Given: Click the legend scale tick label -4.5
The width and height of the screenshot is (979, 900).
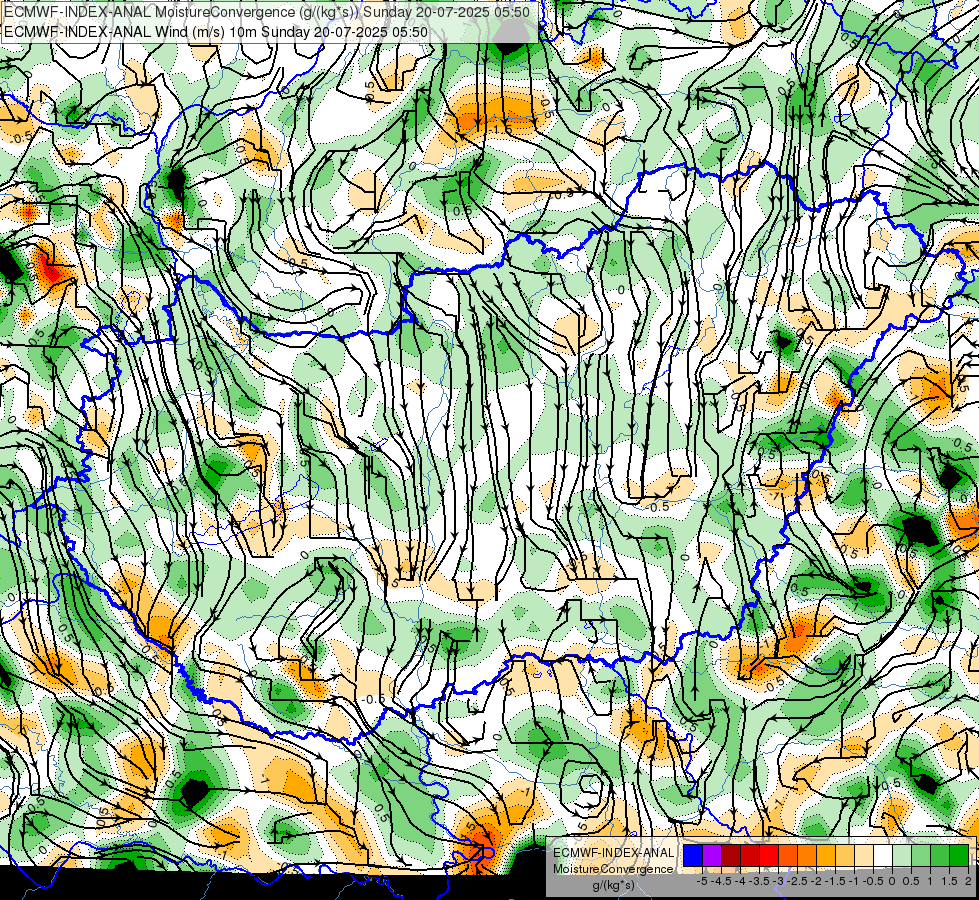Looking at the screenshot, I should coord(721,881).
